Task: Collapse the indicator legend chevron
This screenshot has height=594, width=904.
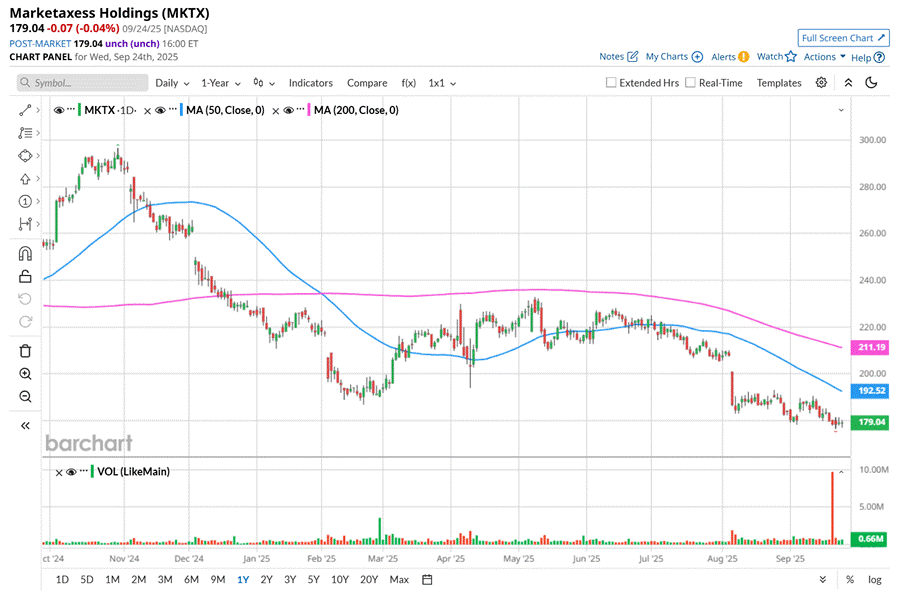Action: coord(841,110)
